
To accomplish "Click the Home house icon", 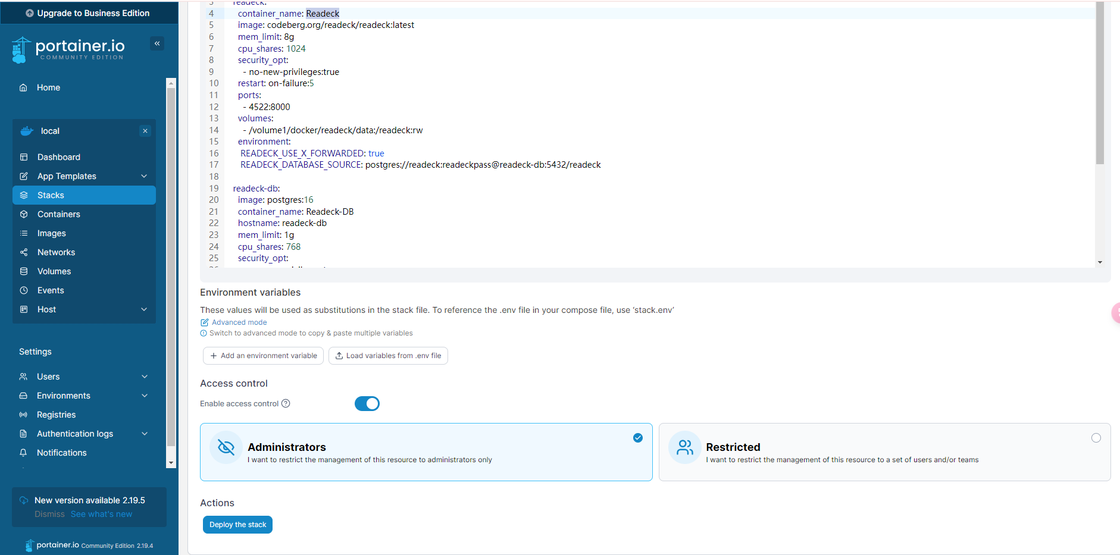I will [x=24, y=88].
